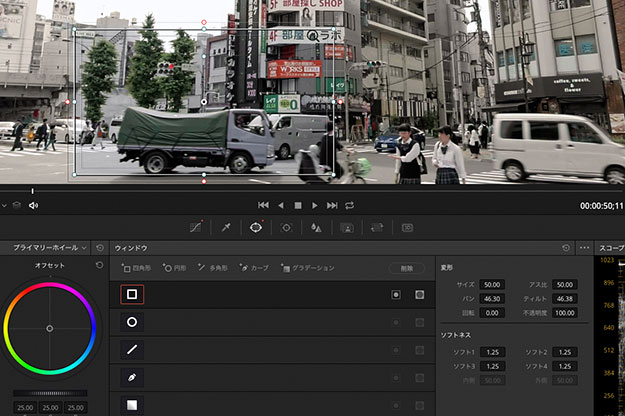The width and height of the screenshot is (625, 416).
Task: Mute the viewer audio speaker icon
Action: pyautogui.click(x=33, y=205)
